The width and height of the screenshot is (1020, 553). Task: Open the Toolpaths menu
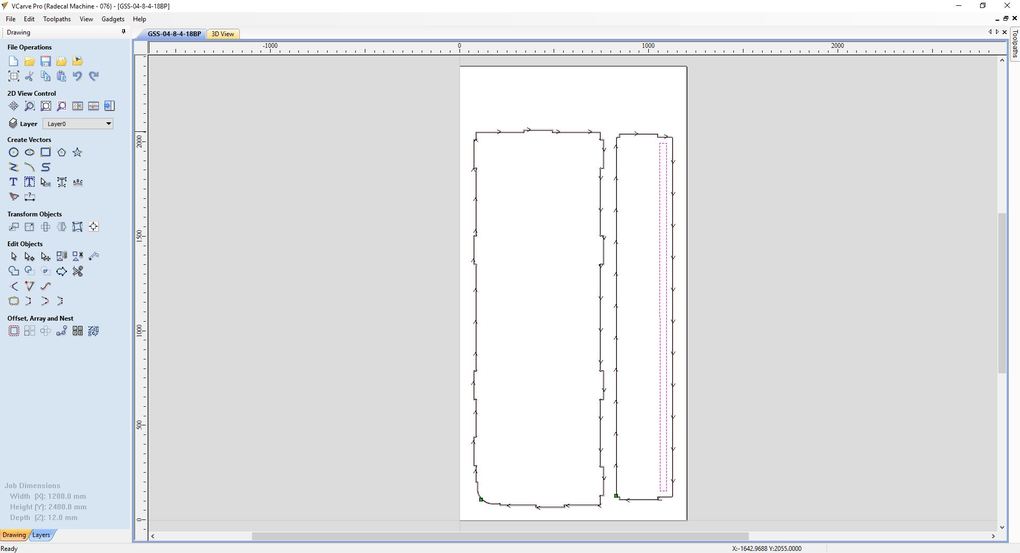click(57, 19)
